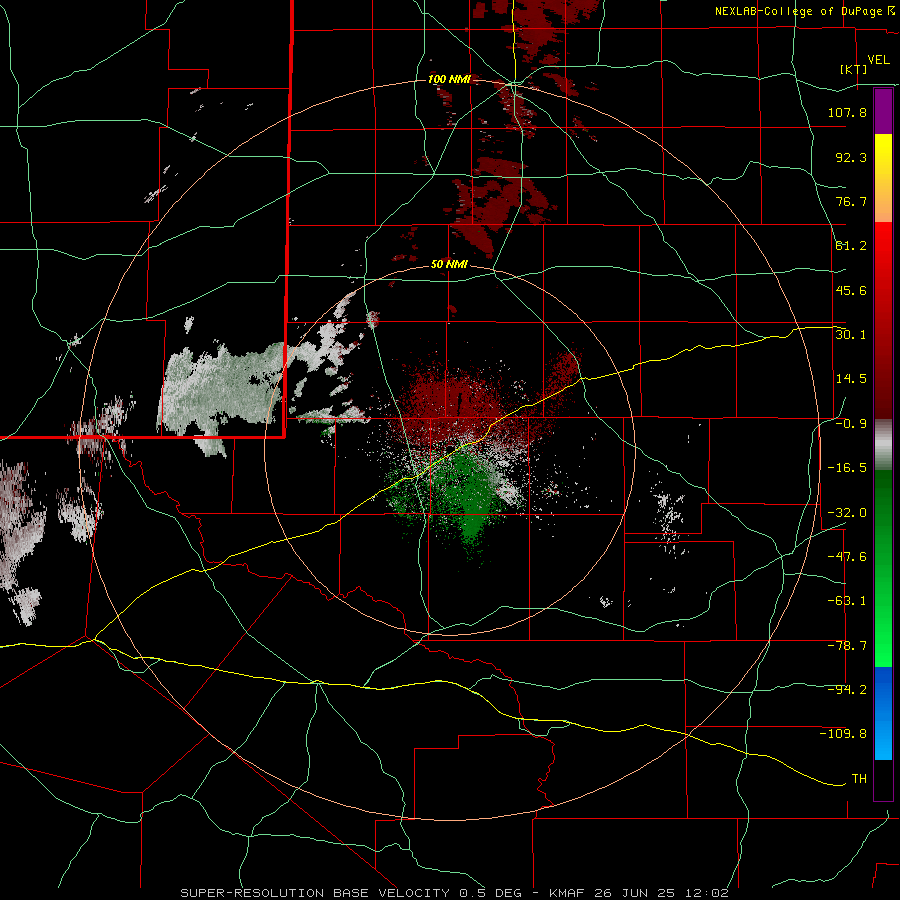The width and height of the screenshot is (900, 900).
Task: Click the -47.6 velocity scale value
Action: tap(847, 557)
